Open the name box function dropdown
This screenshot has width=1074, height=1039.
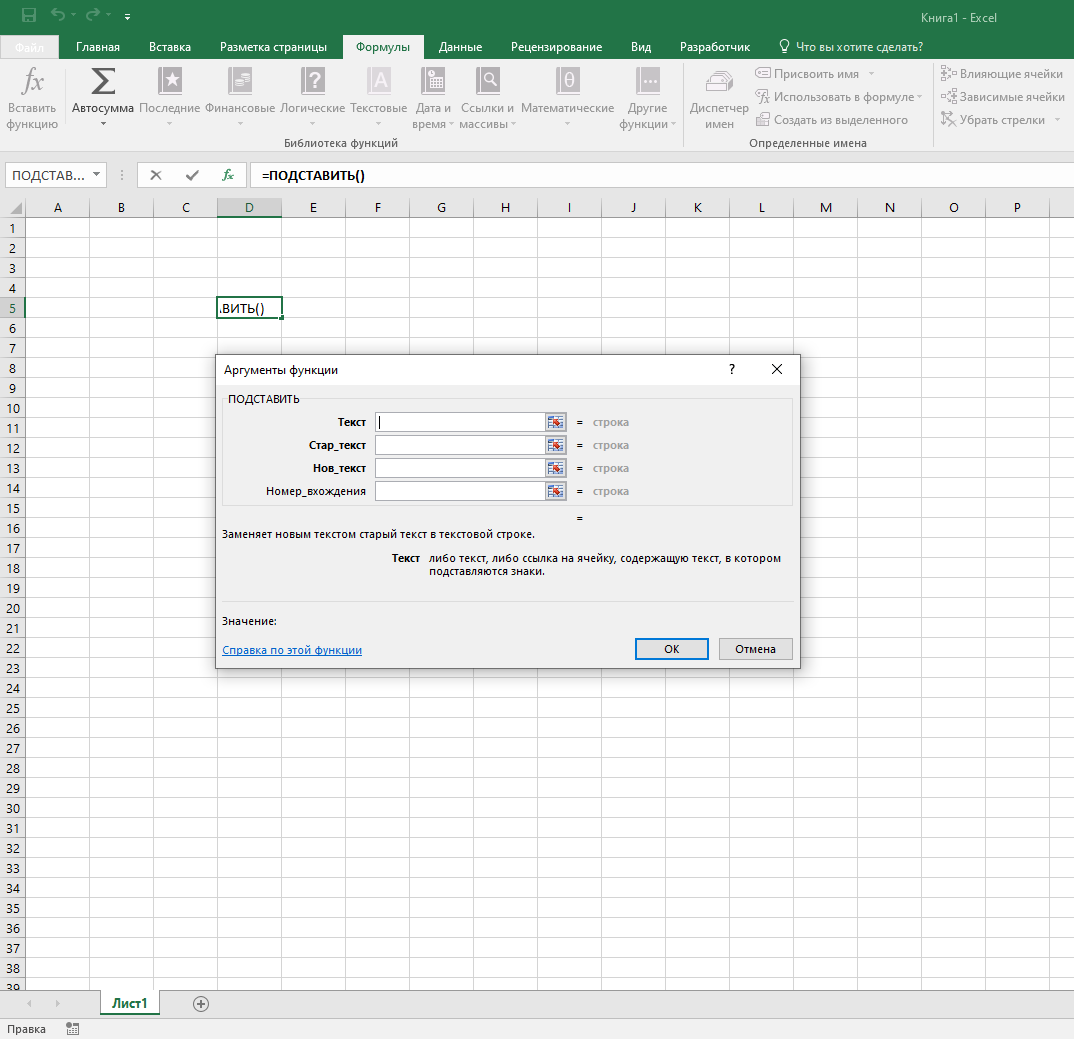pyautogui.click(x=97, y=175)
